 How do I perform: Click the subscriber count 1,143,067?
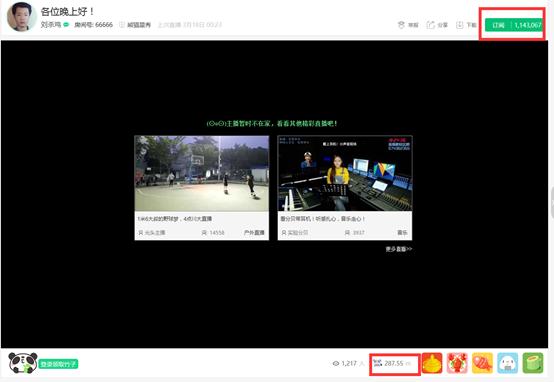pyautogui.click(x=528, y=25)
